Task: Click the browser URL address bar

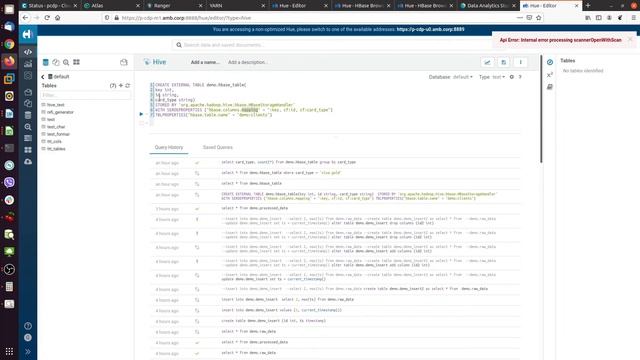Action: coord(314,18)
